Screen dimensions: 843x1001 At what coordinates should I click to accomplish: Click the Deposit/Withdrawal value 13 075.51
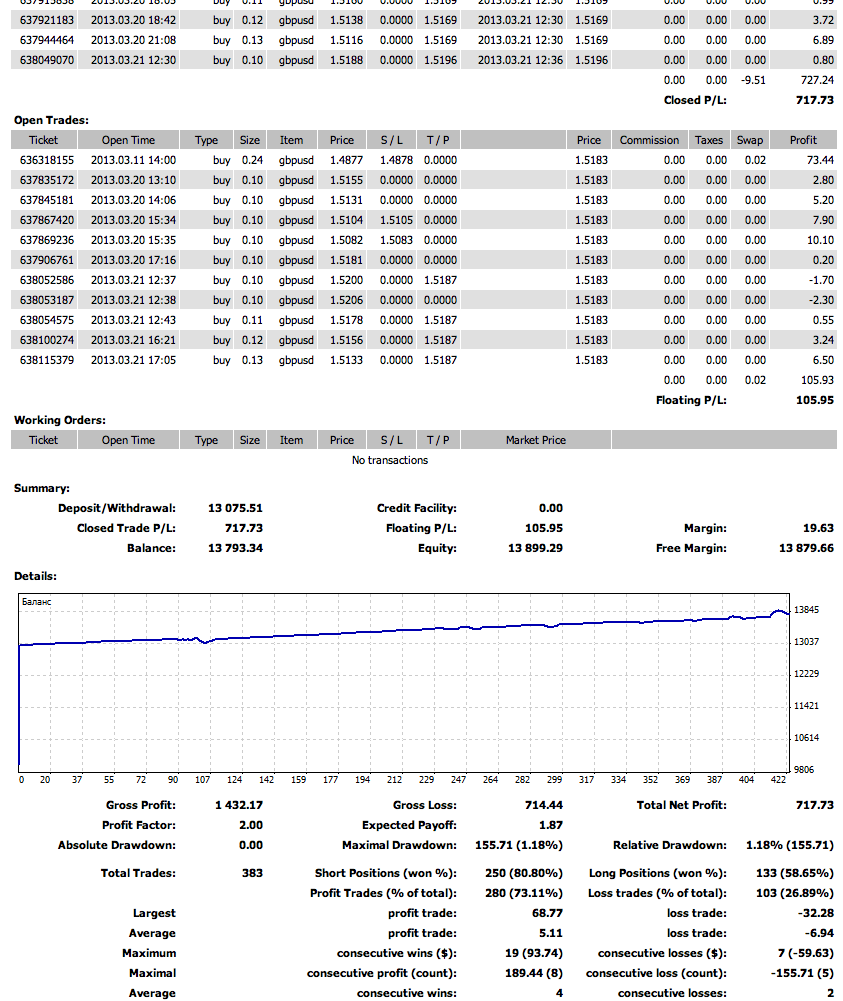[235, 508]
